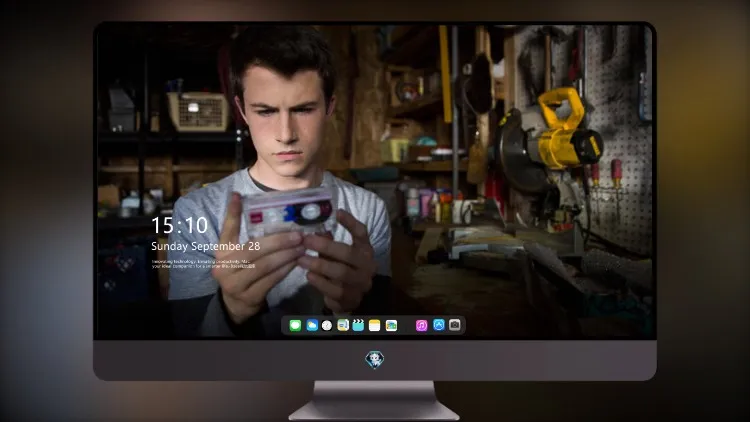Click the monitor stand base

point(374,401)
